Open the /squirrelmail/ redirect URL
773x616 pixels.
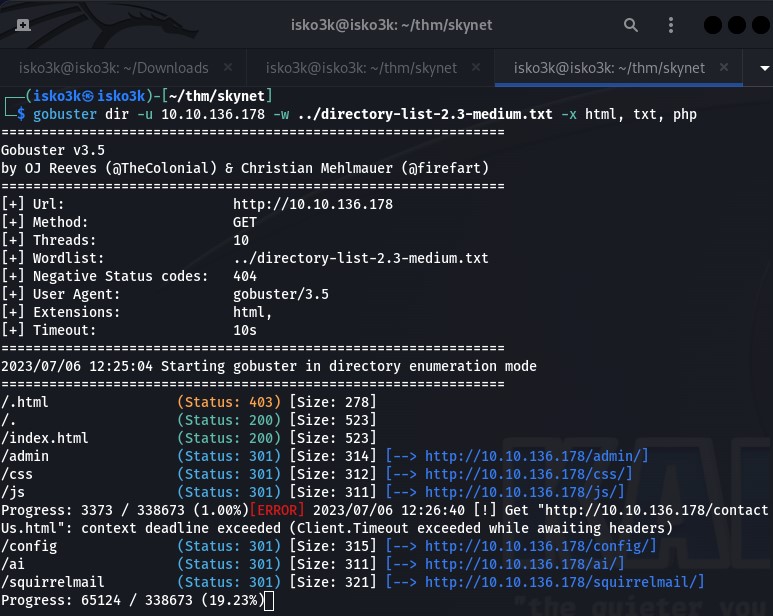pyautogui.click(x=565, y=582)
